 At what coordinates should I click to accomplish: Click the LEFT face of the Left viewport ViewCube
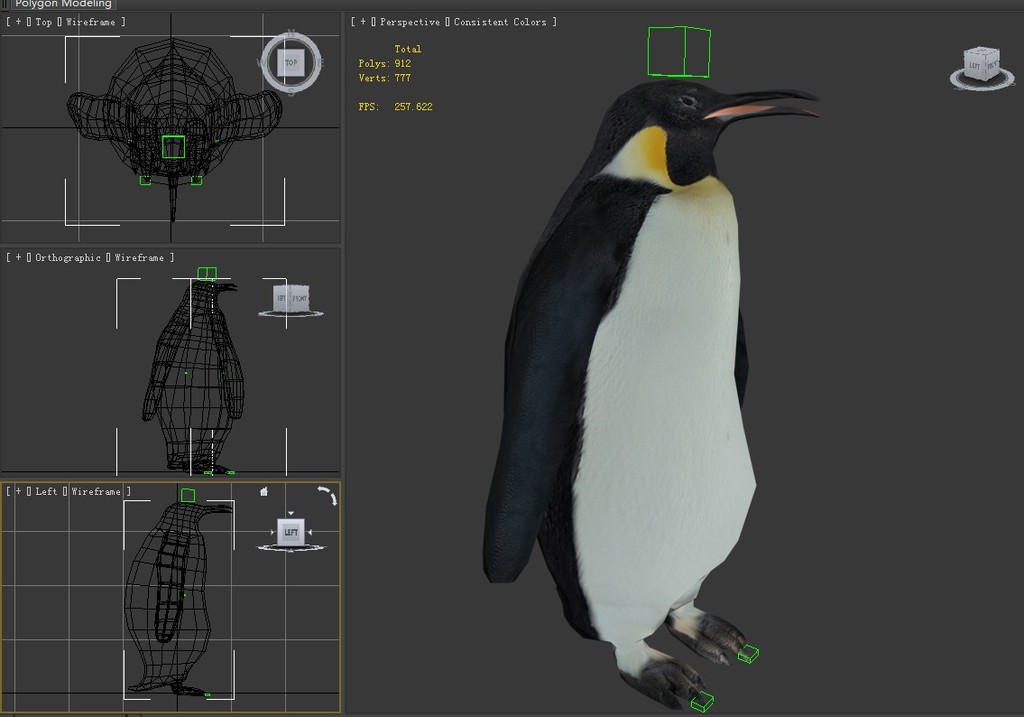click(291, 533)
